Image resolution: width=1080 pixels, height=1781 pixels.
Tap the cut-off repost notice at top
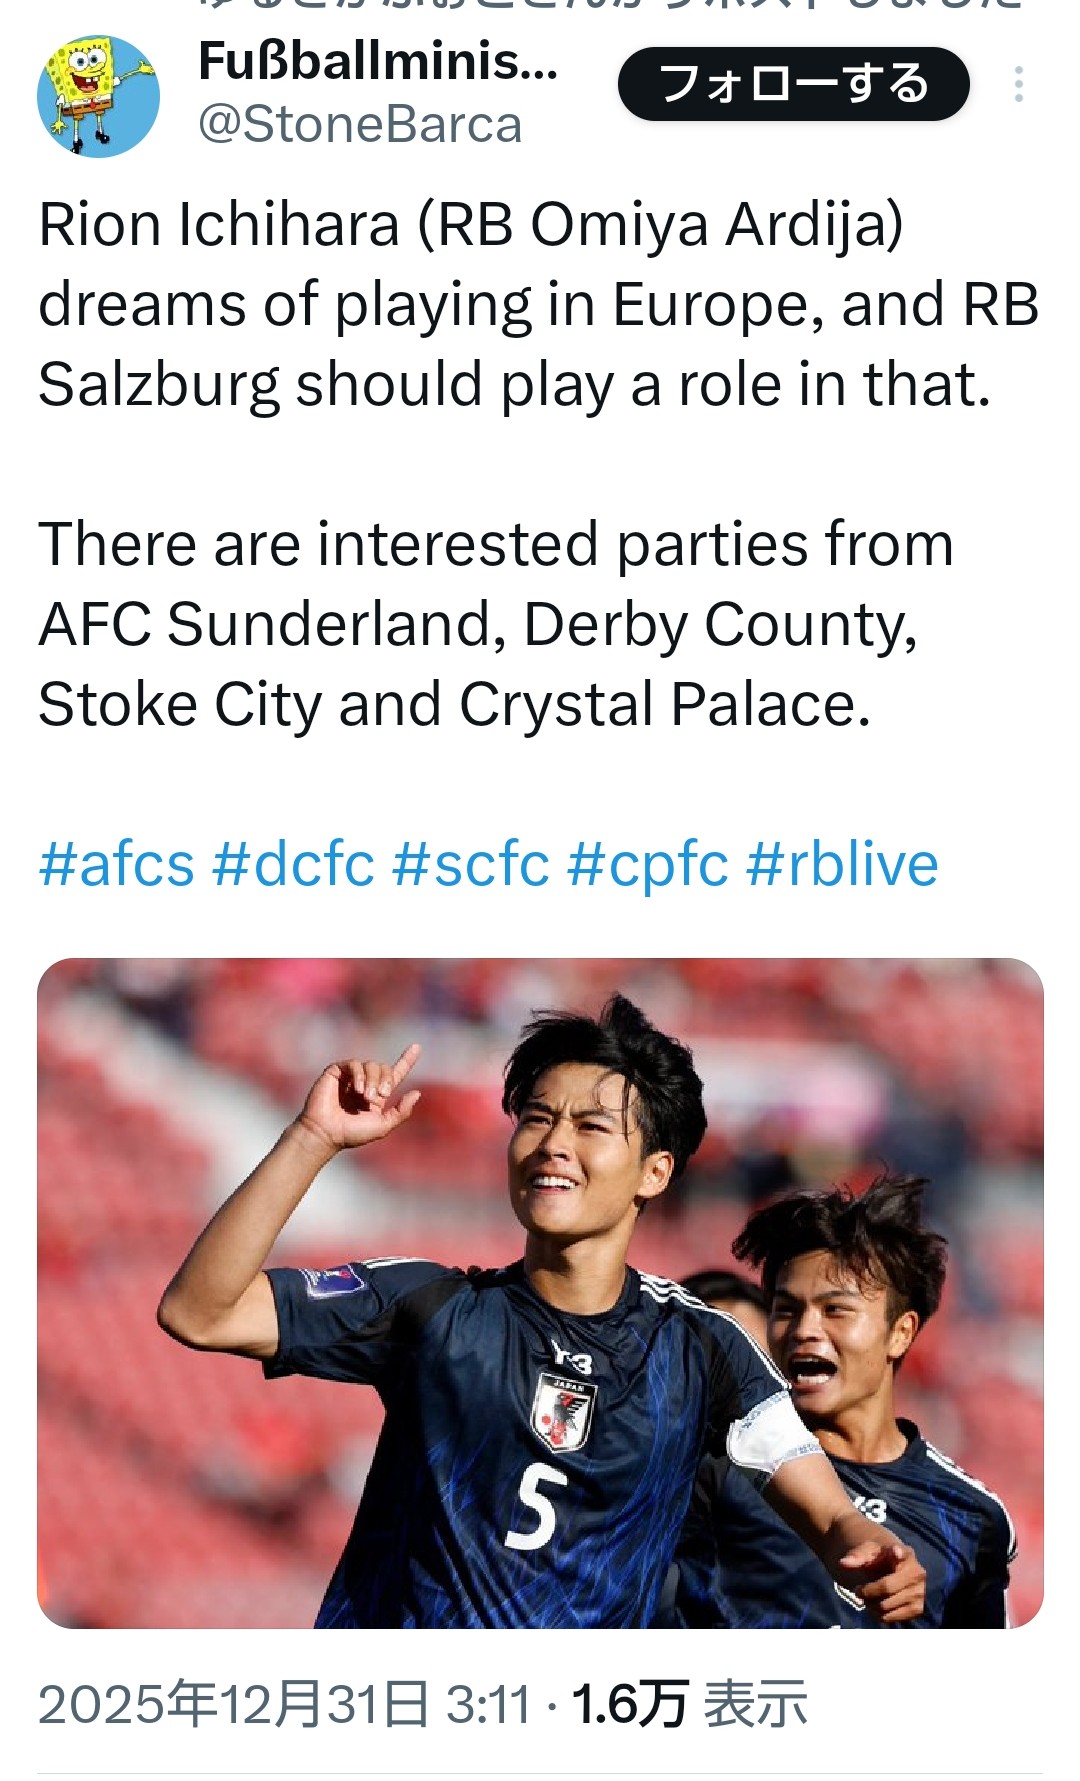point(610,6)
